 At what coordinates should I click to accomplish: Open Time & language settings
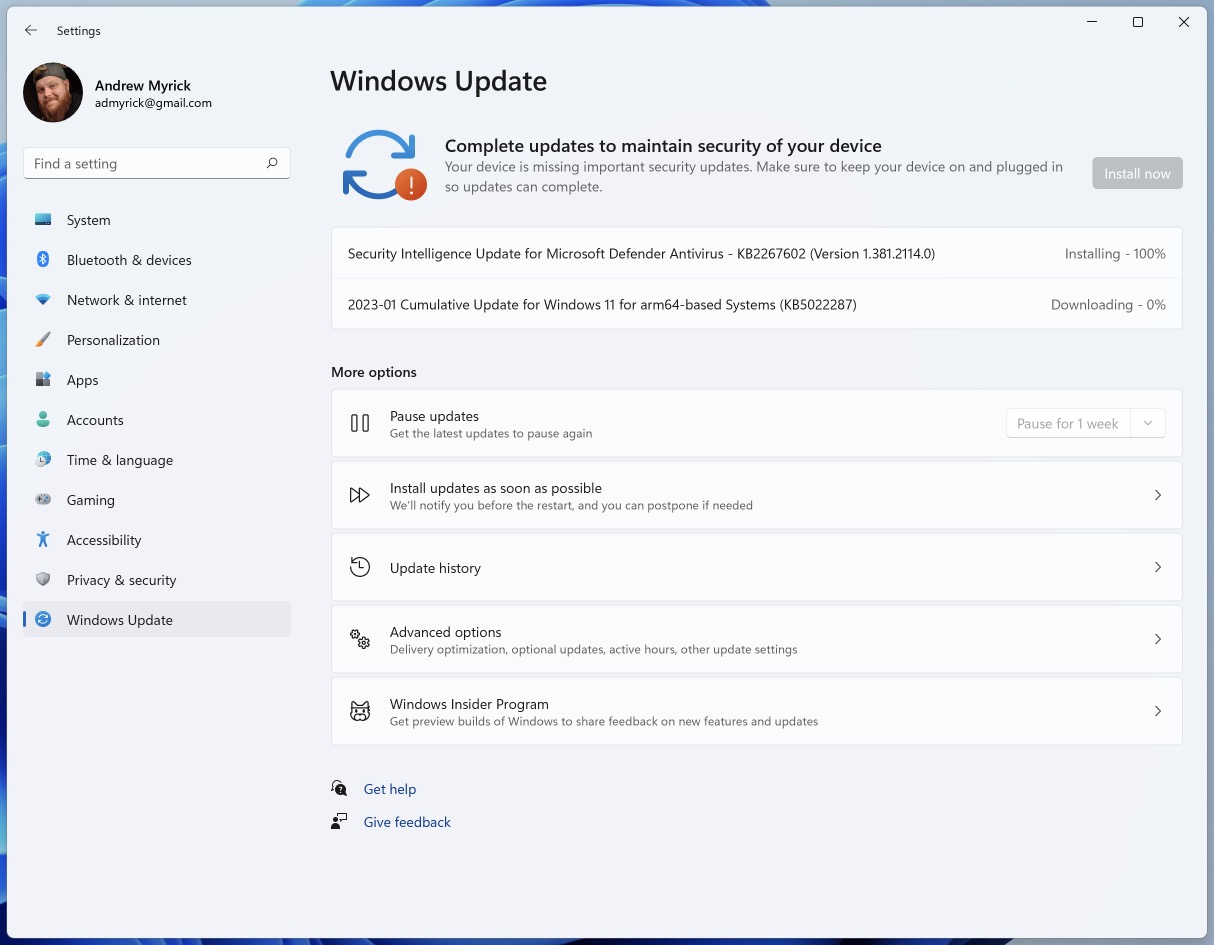point(157,460)
